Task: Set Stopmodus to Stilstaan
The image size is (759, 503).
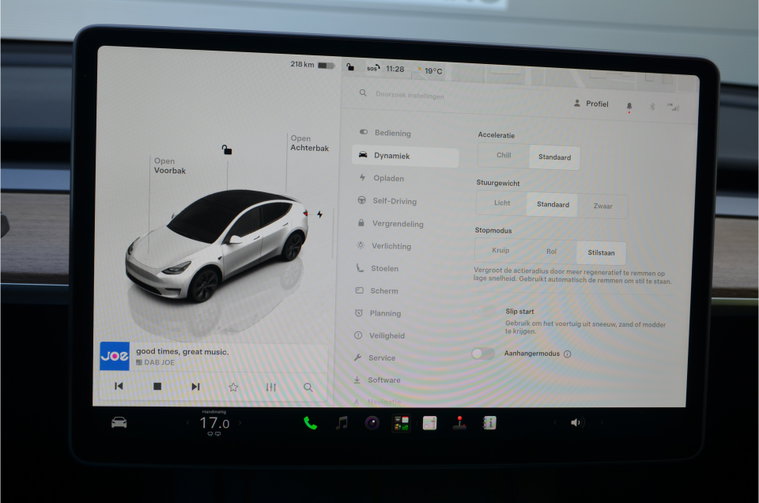Action: [601, 253]
